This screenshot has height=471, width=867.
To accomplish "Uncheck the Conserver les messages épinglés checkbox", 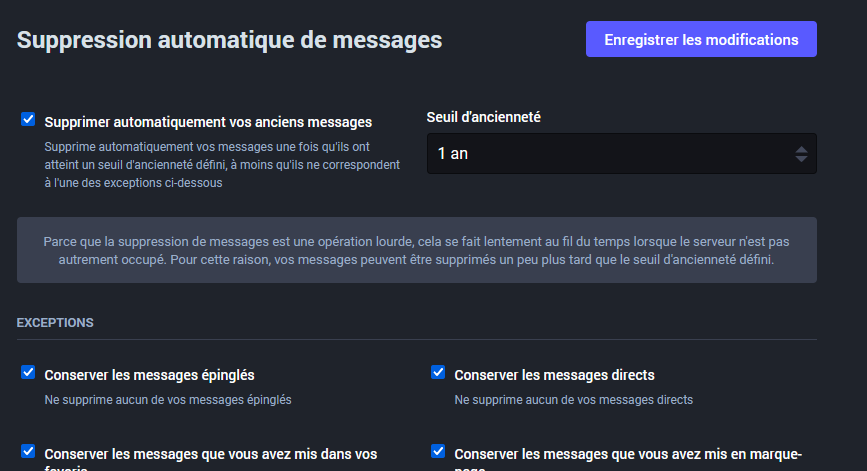I will pyautogui.click(x=28, y=373).
